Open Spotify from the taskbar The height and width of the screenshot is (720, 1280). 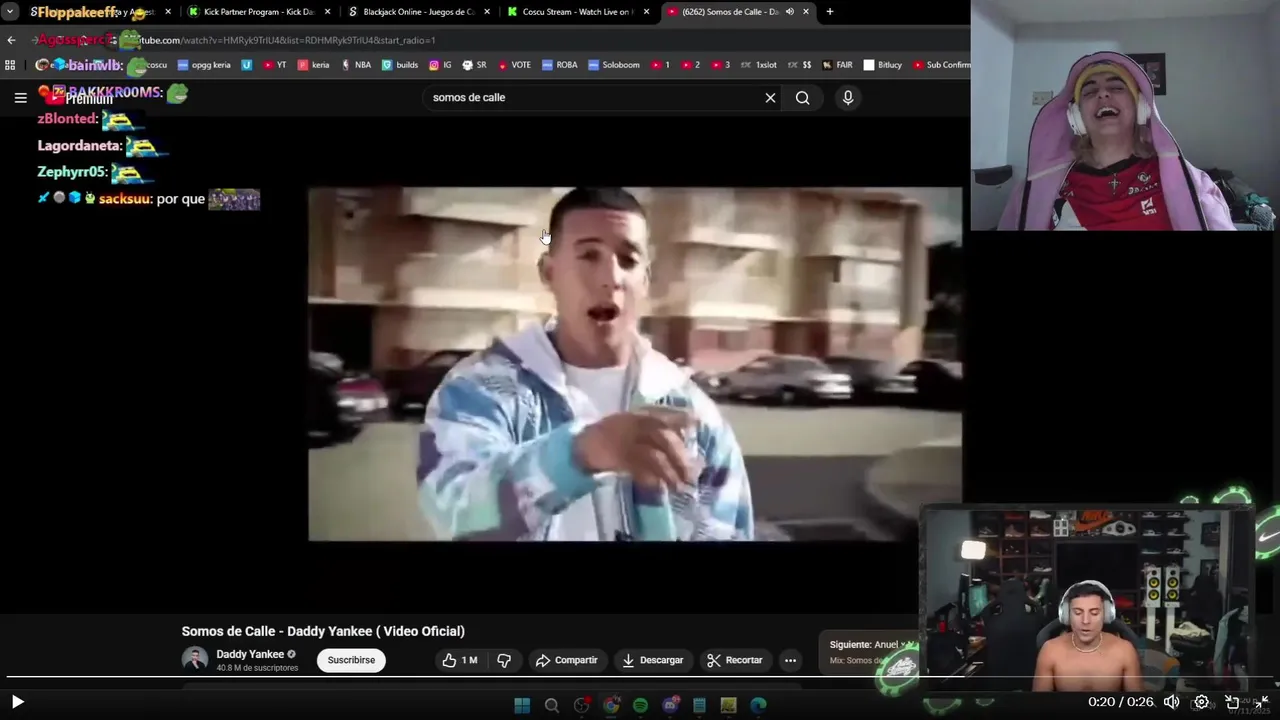pyautogui.click(x=640, y=705)
